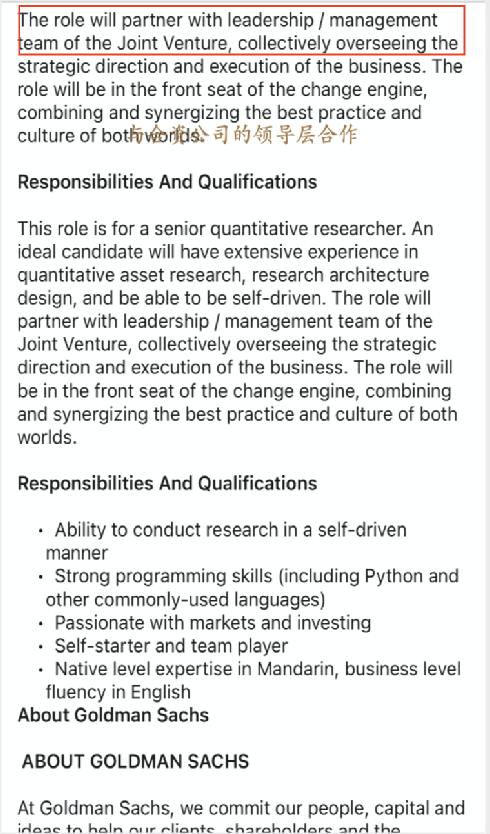Viewport: 490px width, 834px height.
Task: Click the red-outlined sentence at the top
Action: (242, 31)
